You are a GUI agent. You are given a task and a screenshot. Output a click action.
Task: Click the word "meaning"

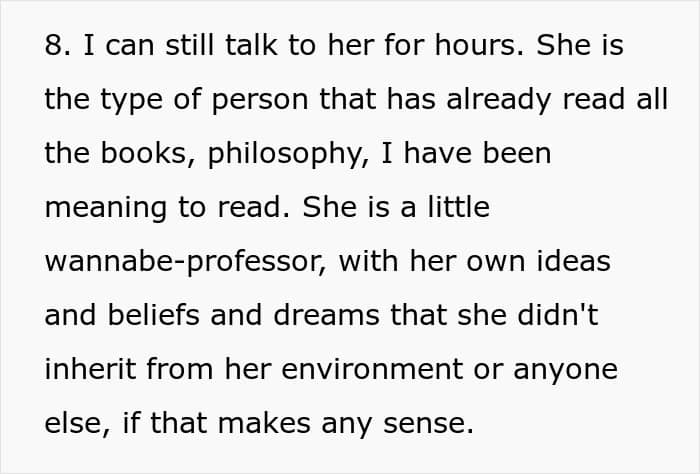click(x=106, y=209)
